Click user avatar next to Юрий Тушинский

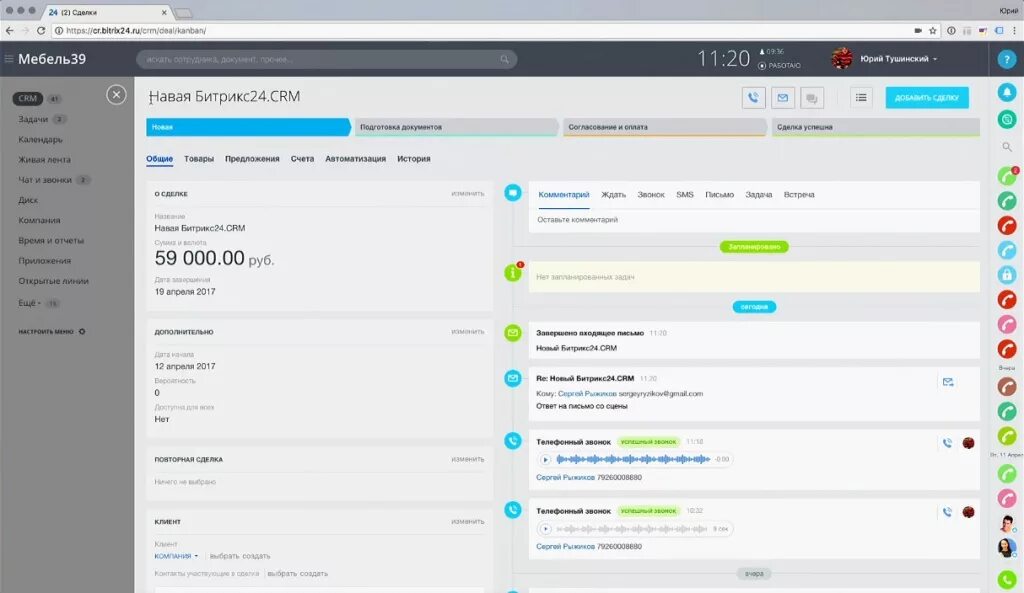[842, 59]
